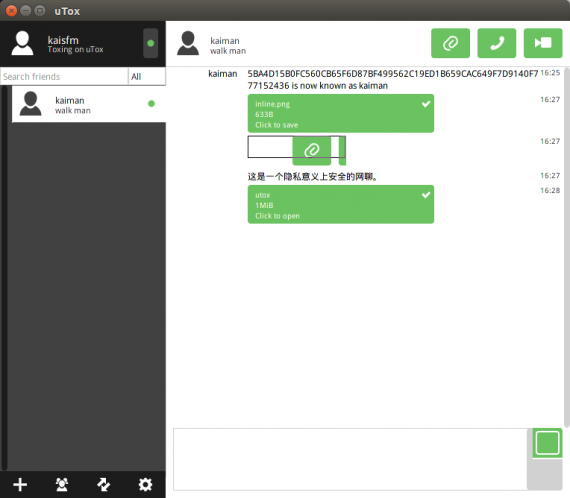570x498 pixels.
Task: Click the kaisfm profile name
Action: [63, 40]
